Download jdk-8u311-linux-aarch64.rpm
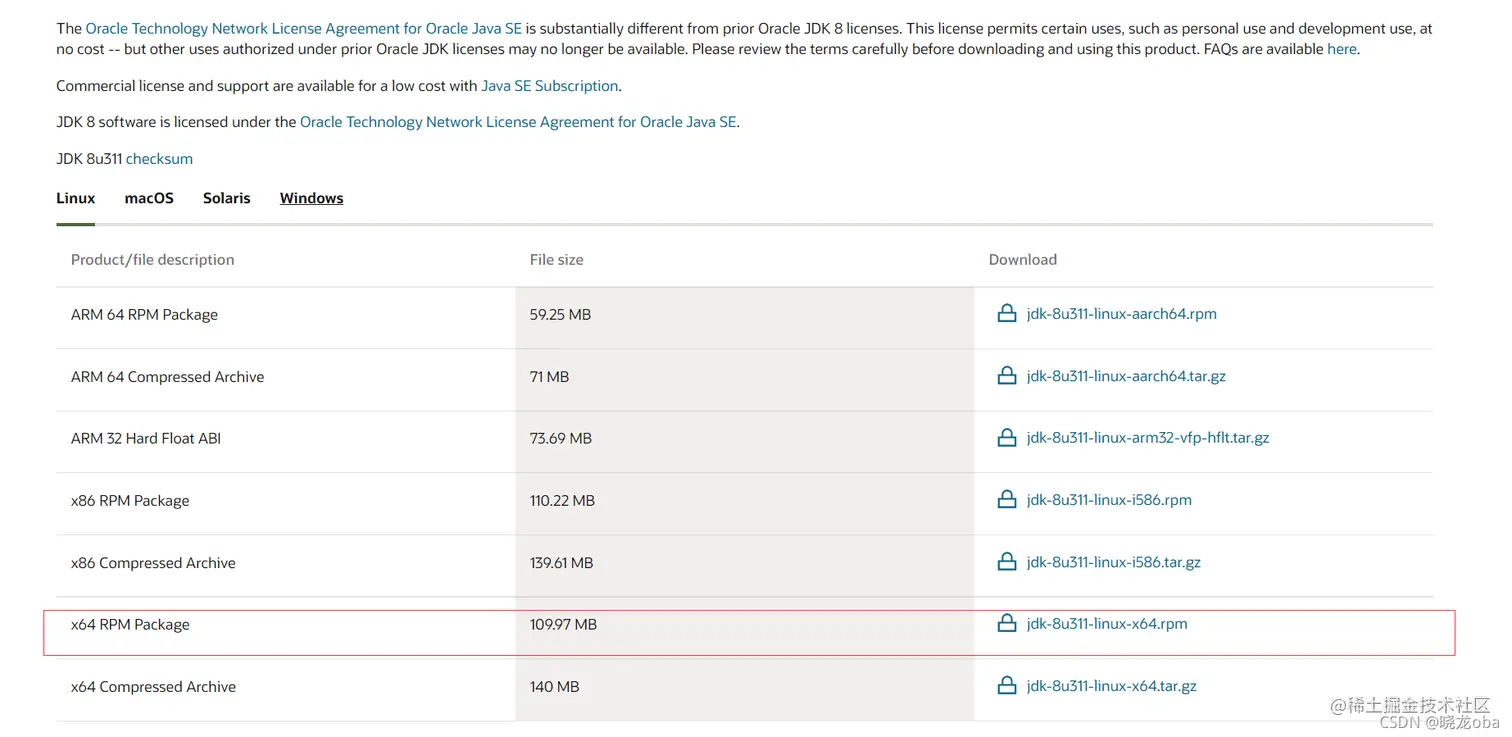 point(1122,314)
